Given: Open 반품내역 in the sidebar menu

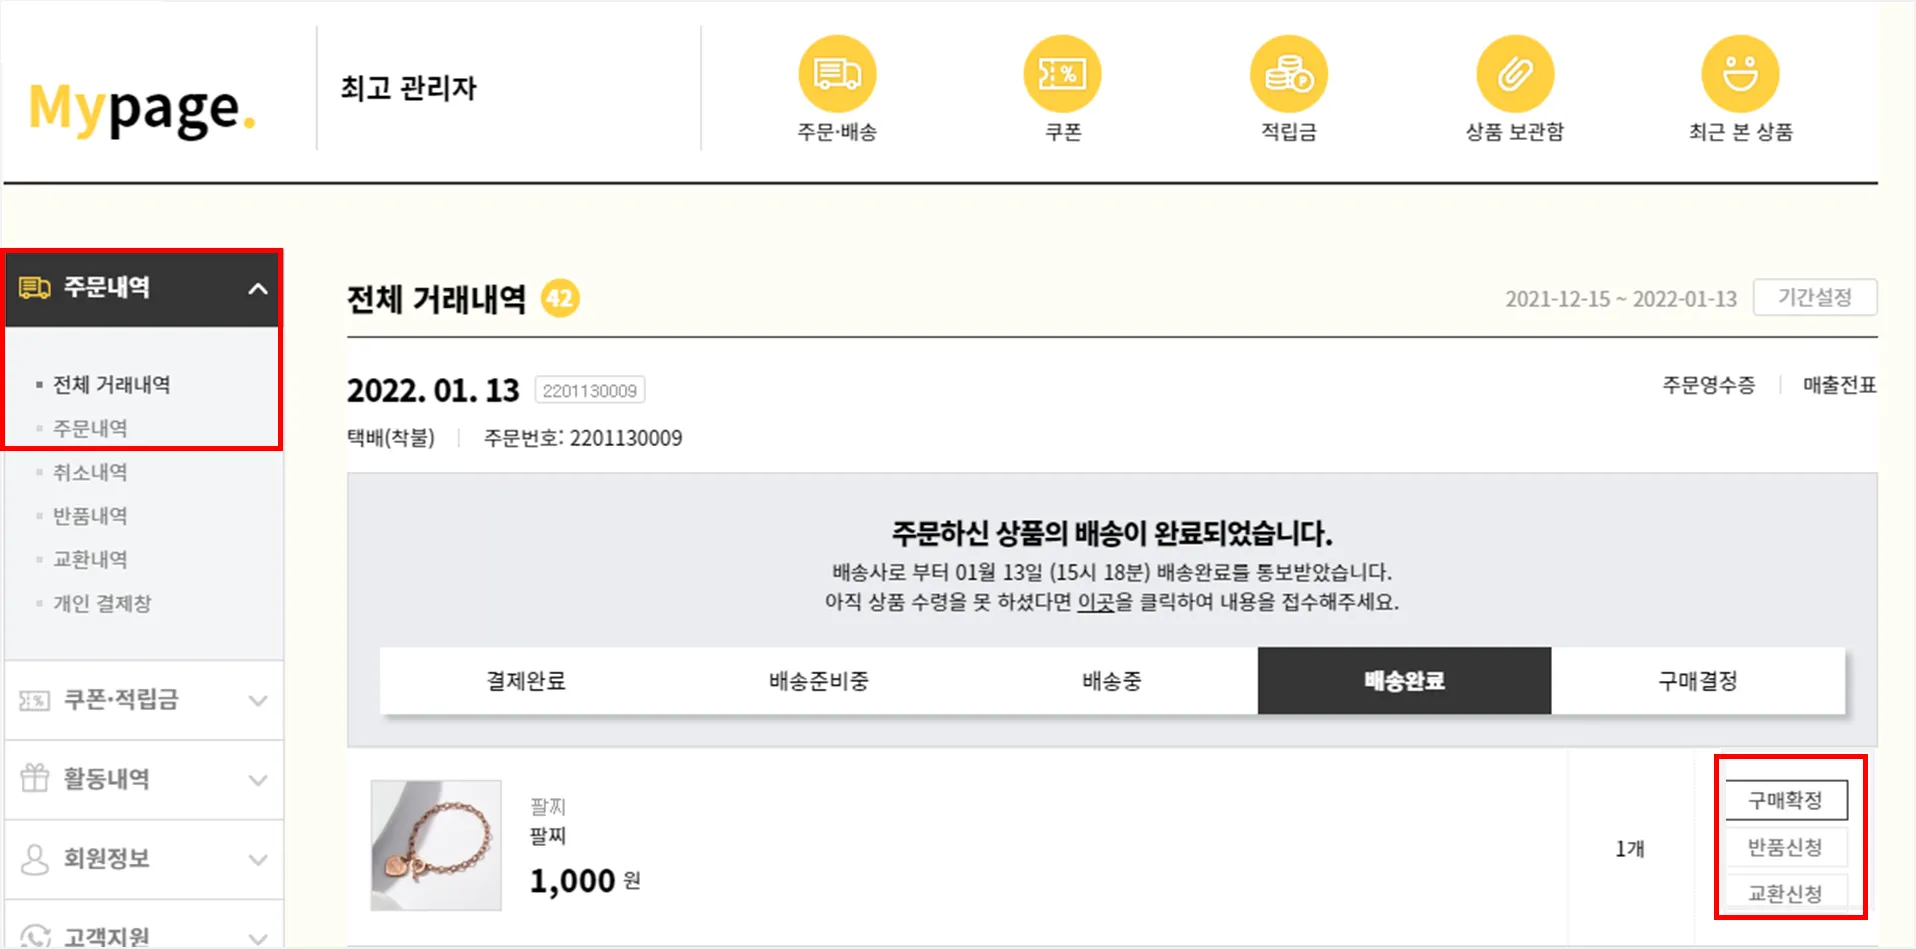Looking at the screenshot, I should tap(90, 516).
